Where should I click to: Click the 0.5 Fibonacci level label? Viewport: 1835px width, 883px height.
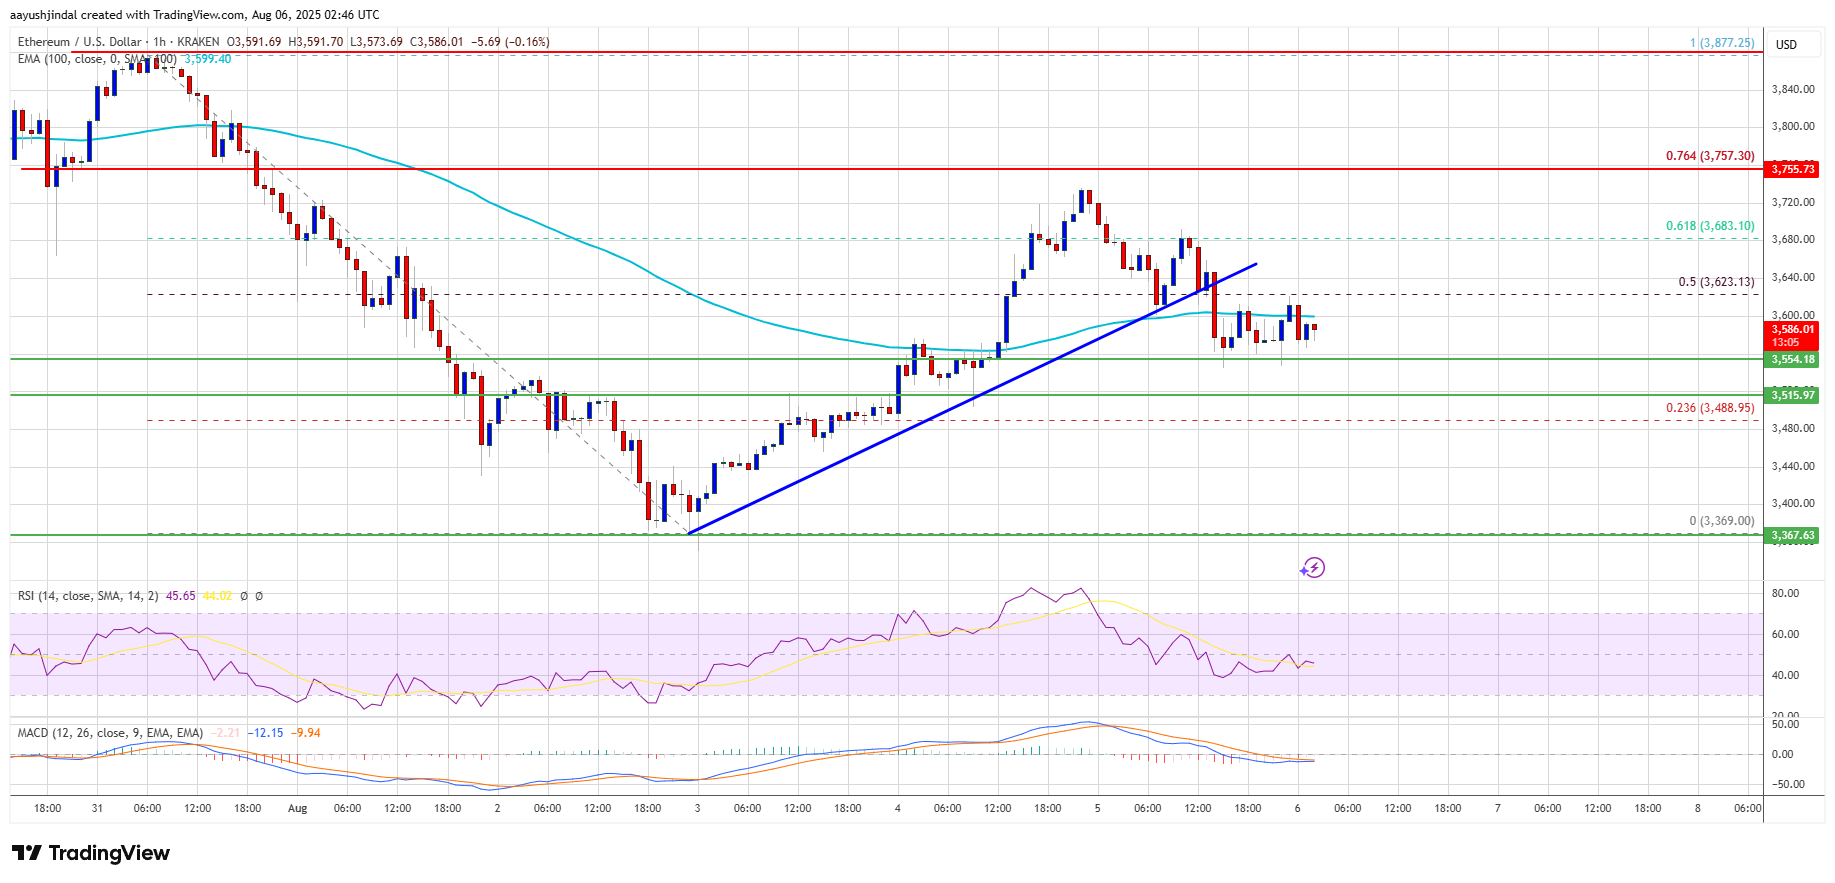click(1715, 282)
